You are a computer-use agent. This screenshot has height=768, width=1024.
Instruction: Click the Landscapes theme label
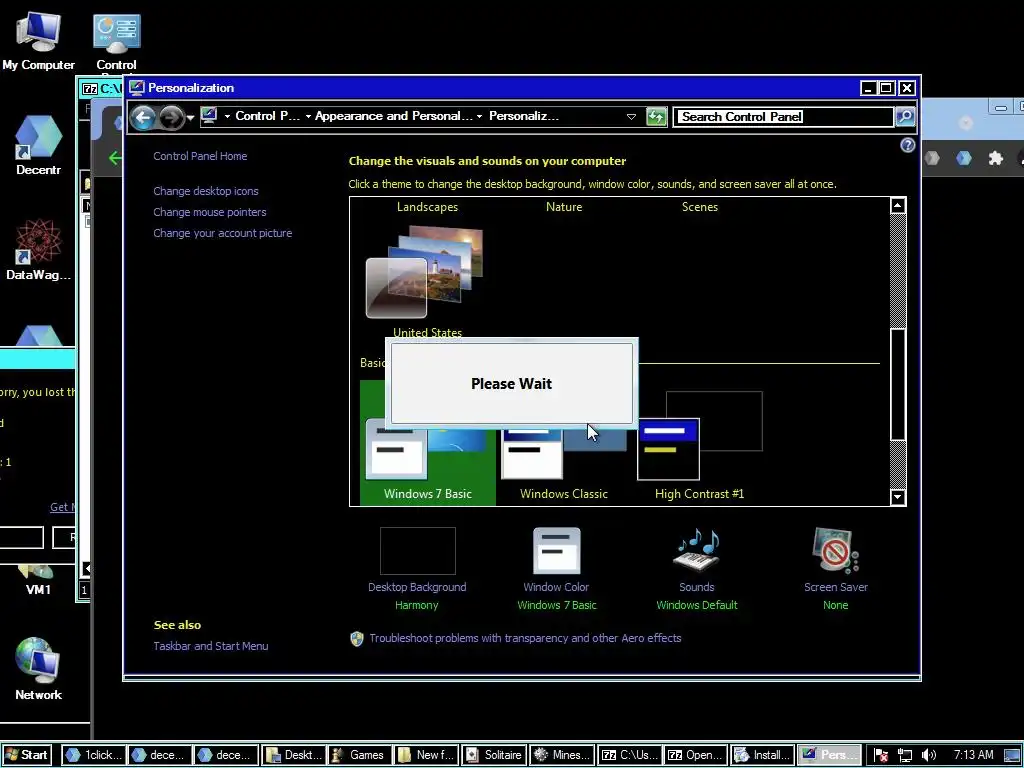tap(427, 207)
